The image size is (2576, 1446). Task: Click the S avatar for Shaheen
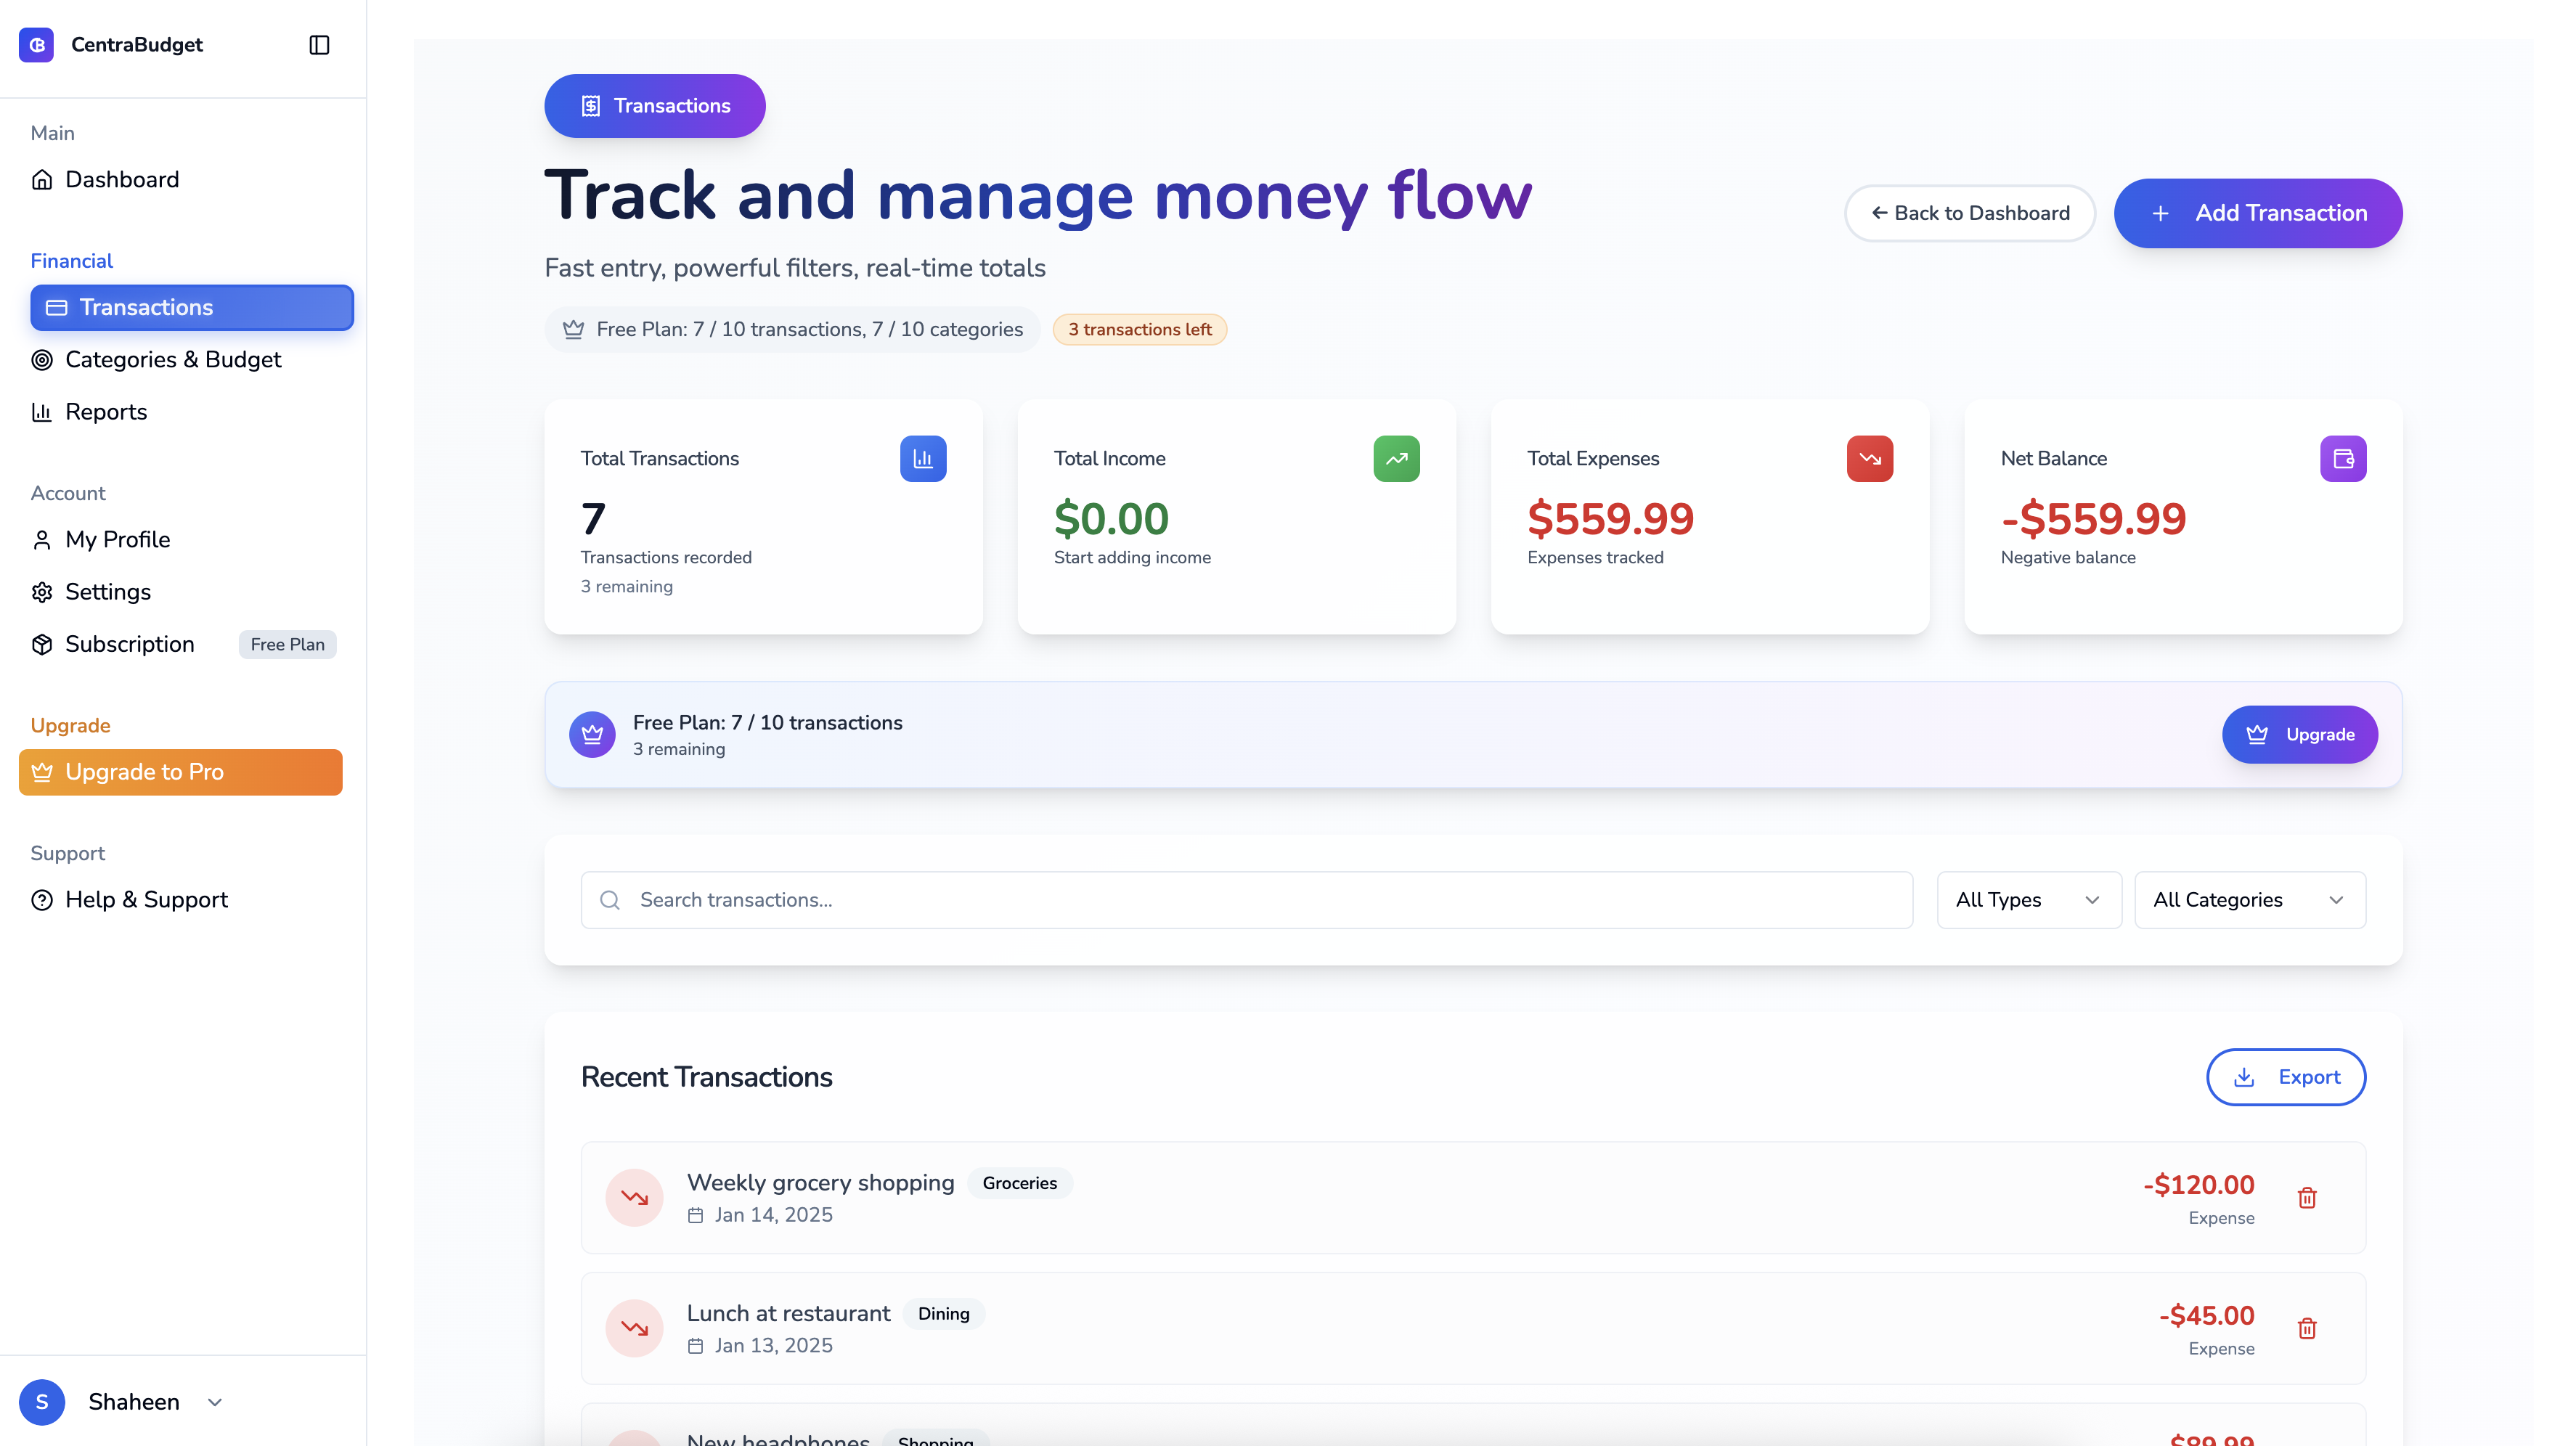42,1402
